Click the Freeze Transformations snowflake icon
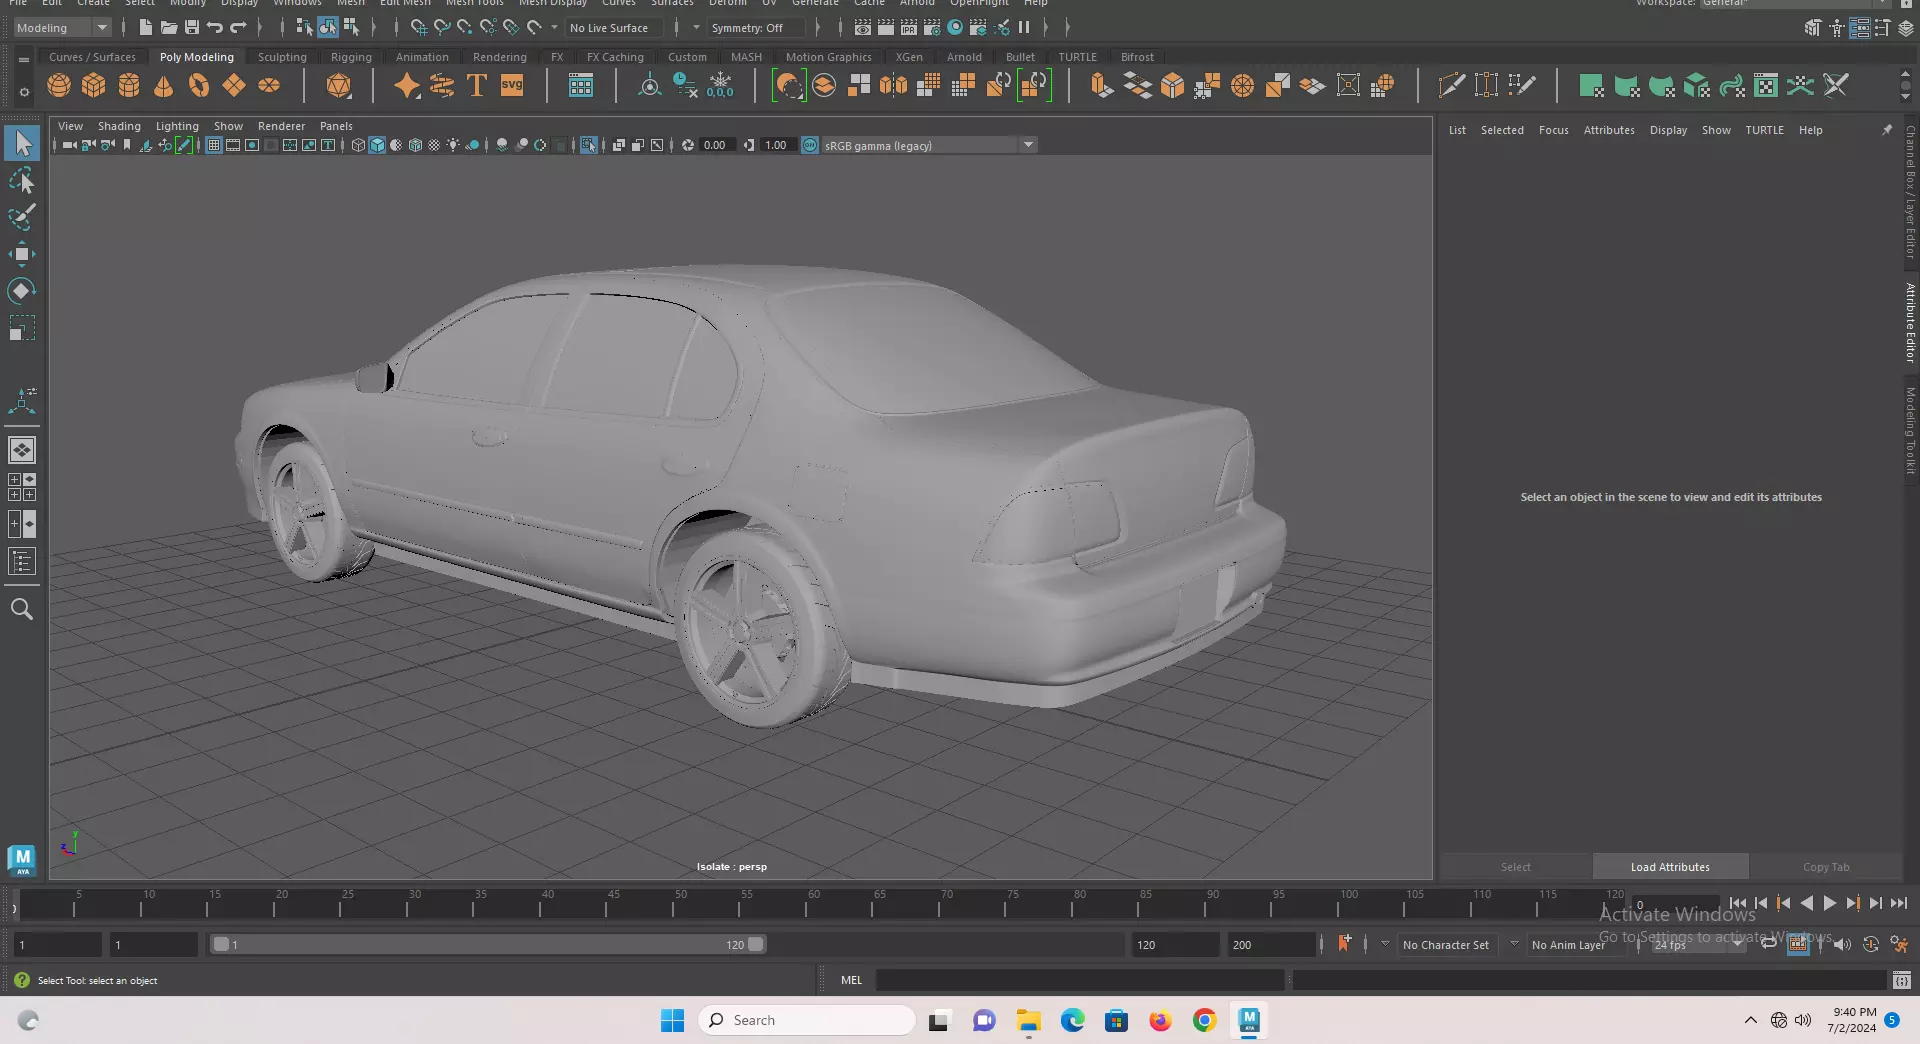This screenshot has width=1920, height=1044. coord(720,86)
